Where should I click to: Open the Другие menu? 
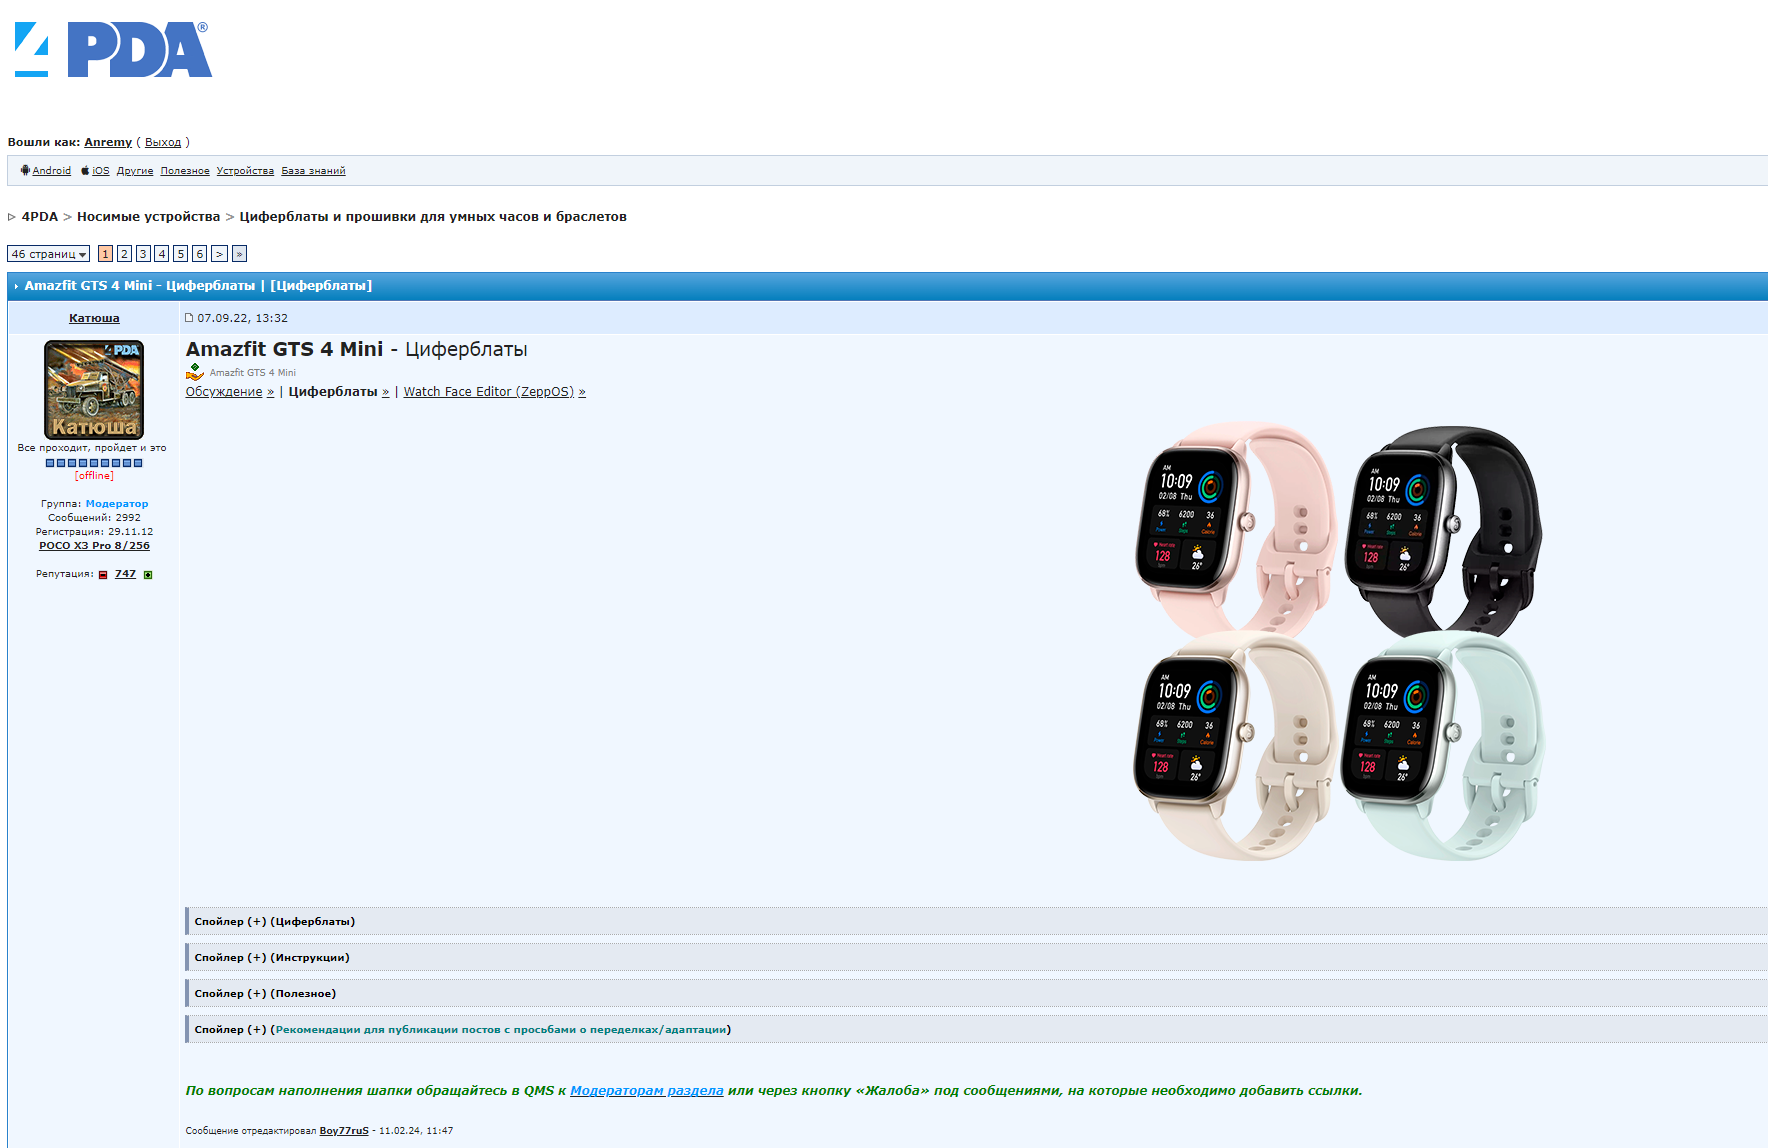135,171
